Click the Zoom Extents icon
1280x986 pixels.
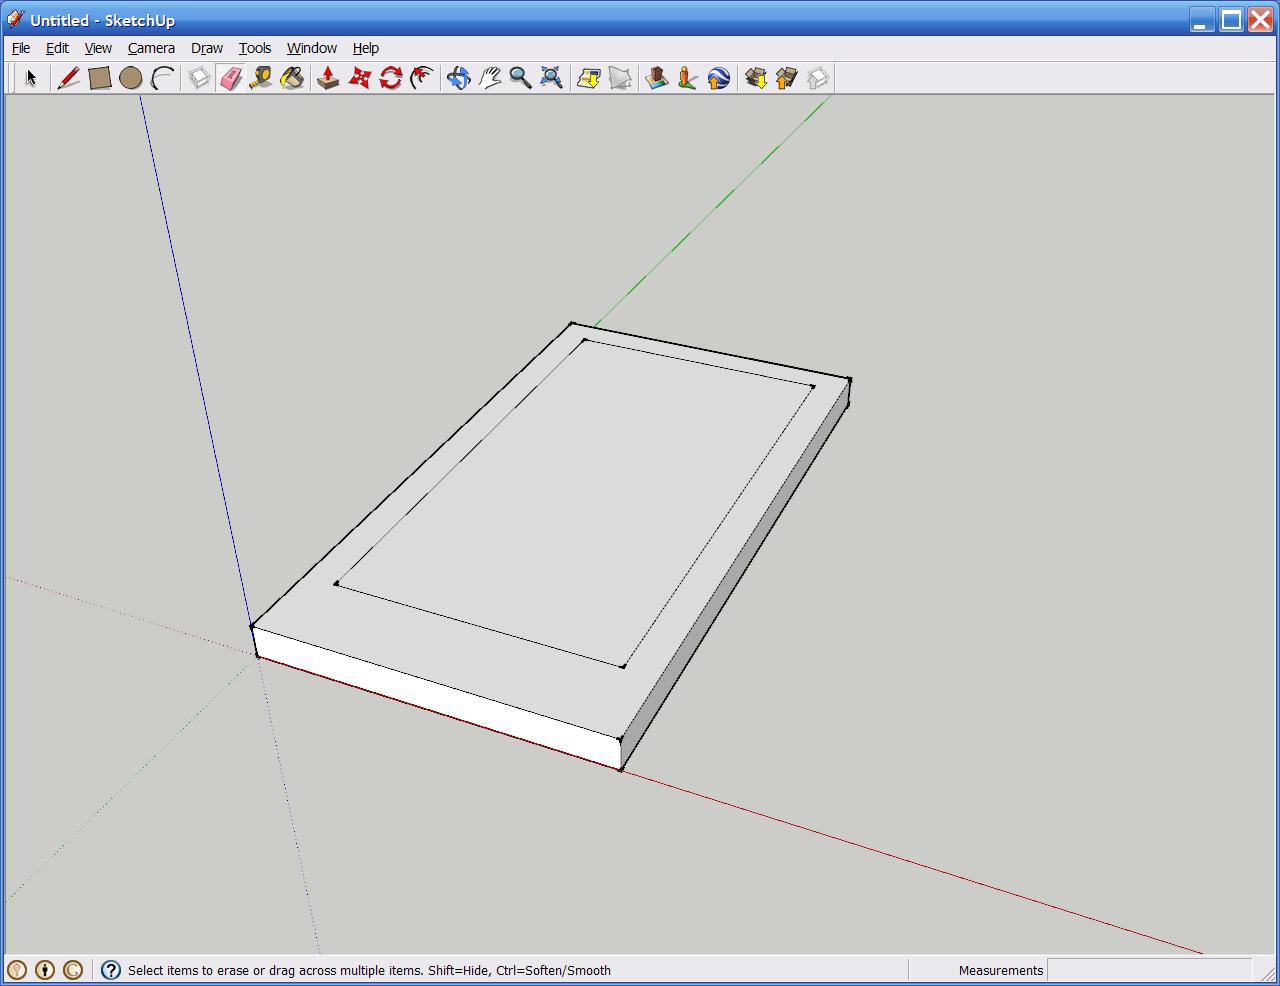click(551, 78)
